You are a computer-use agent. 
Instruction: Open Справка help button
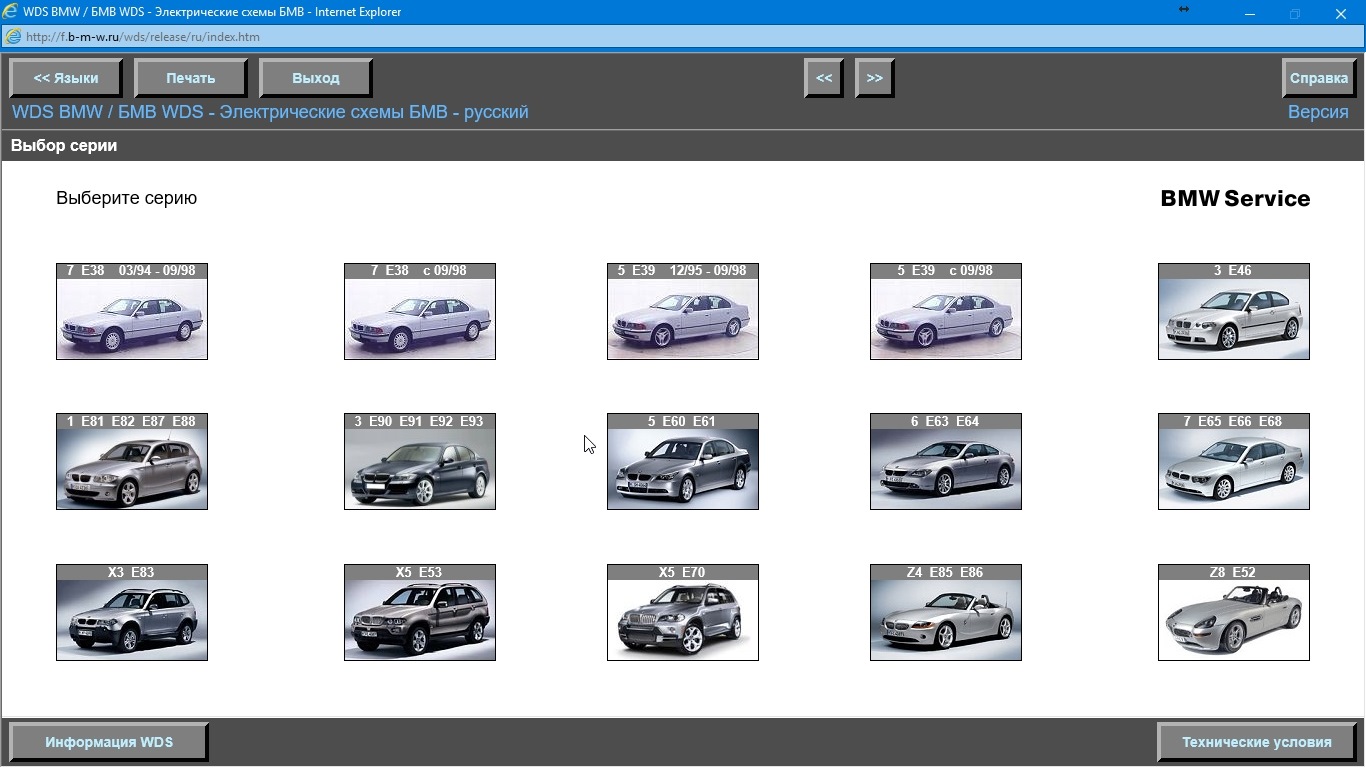(x=1319, y=78)
